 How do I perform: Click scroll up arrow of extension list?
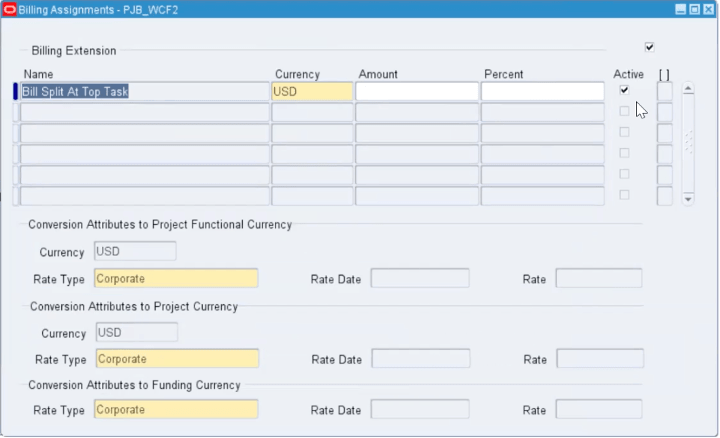tap(688, 89)
